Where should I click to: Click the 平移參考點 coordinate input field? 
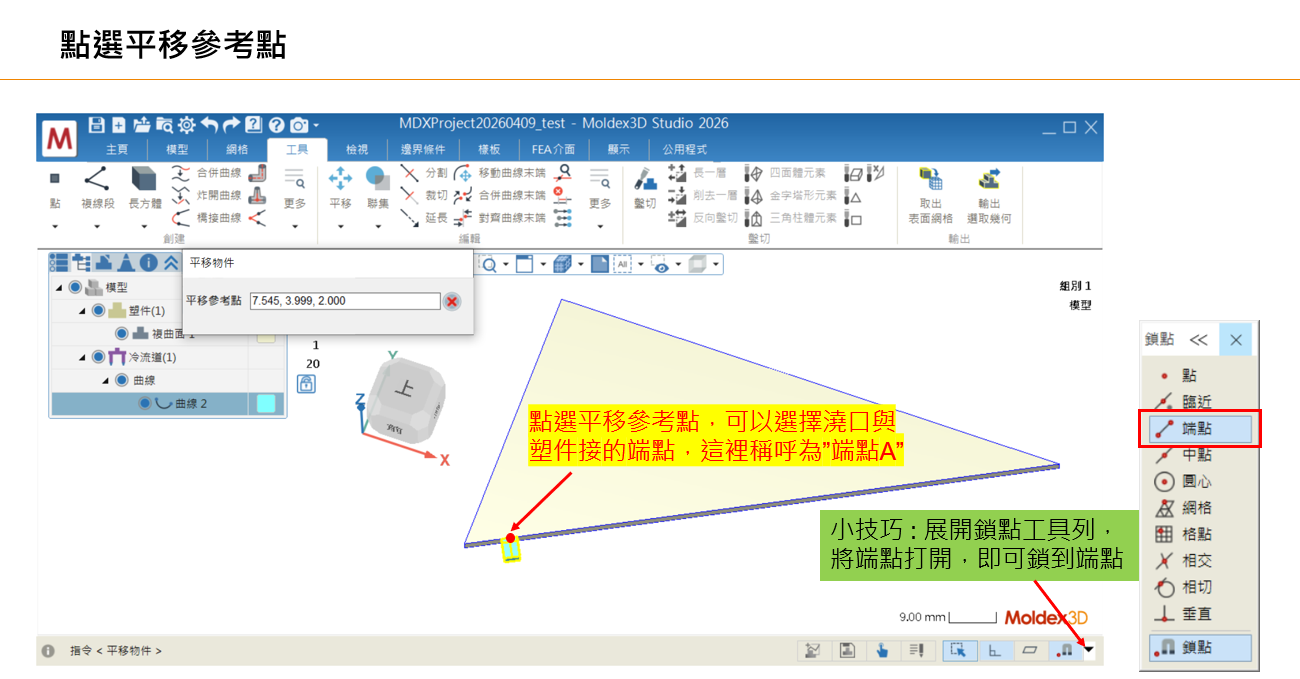point(345,301)
